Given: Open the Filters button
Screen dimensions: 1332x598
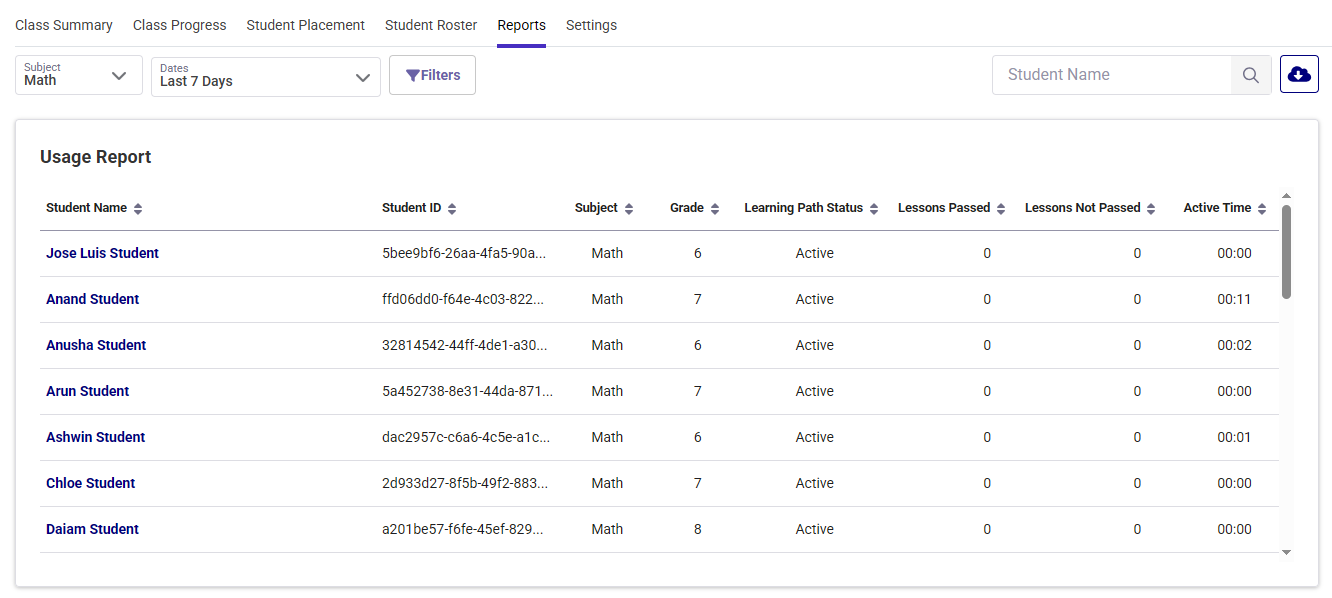Looking at the screenshot, I should pyautogui.click(x=432, y=75).
